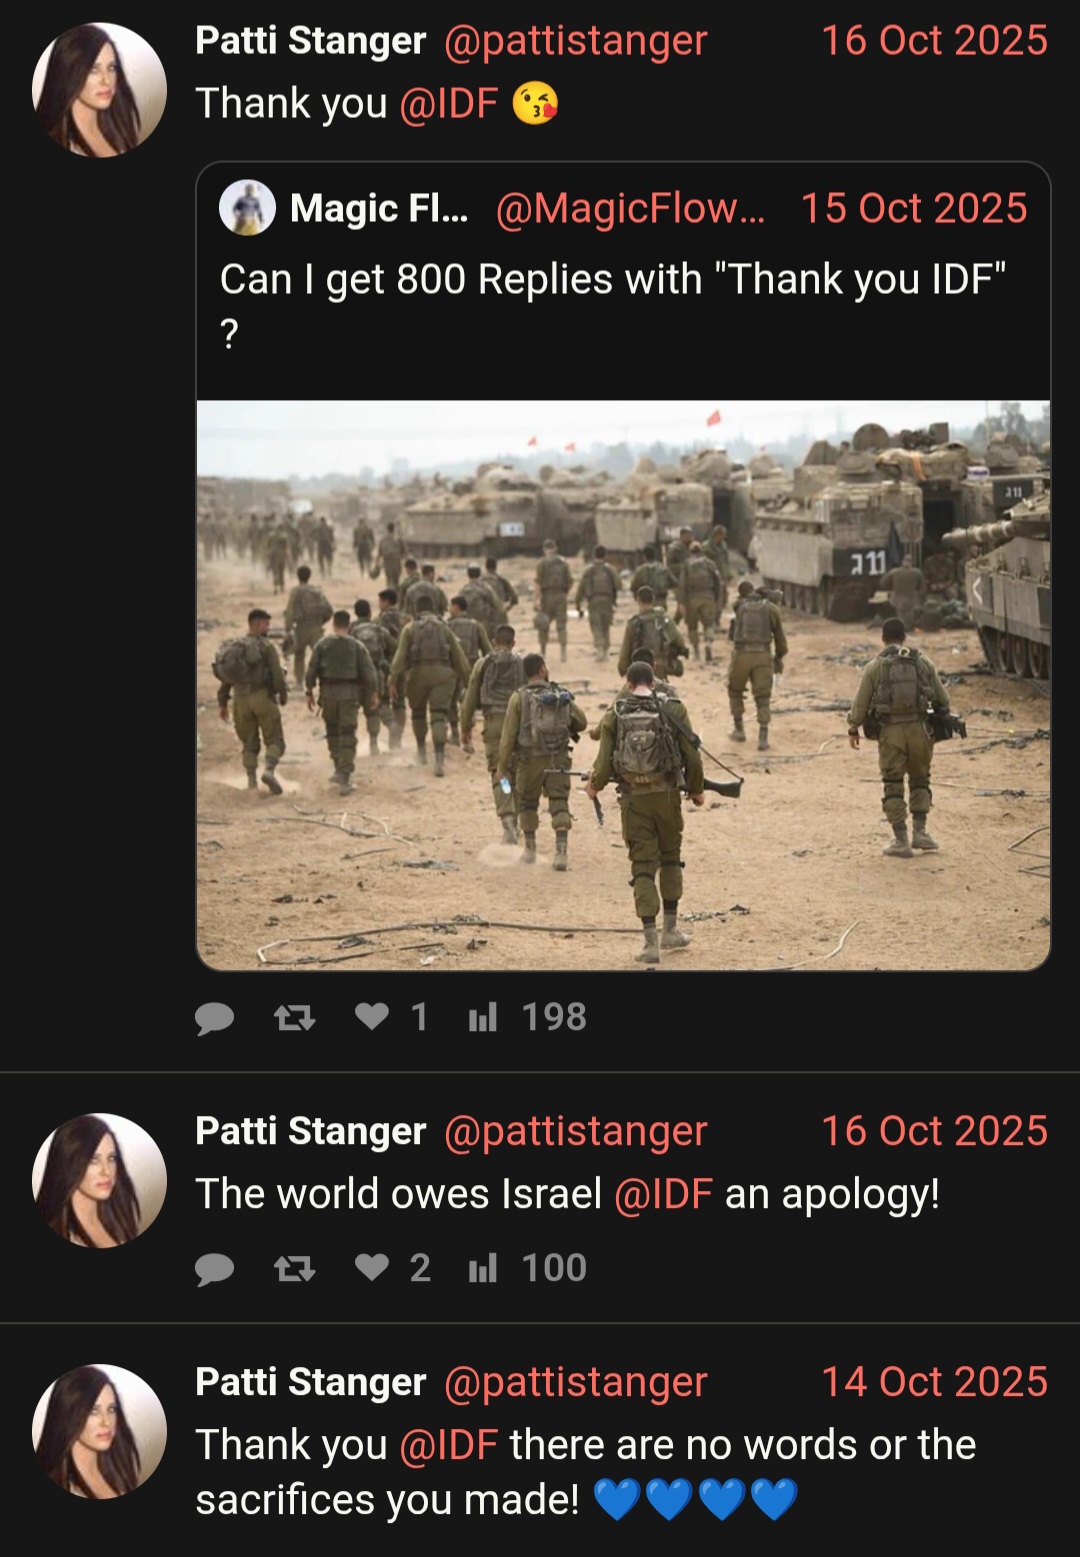Open Patti Stanger avatar on second tweet
Image resolution: width=1080 pixels, height=1557 pixels.
(x=99, y=1180)
